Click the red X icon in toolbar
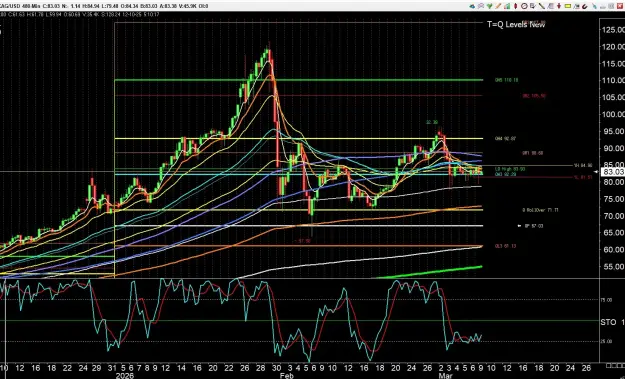This screenshot has height=379, width=625. click(x=620, y=6)
